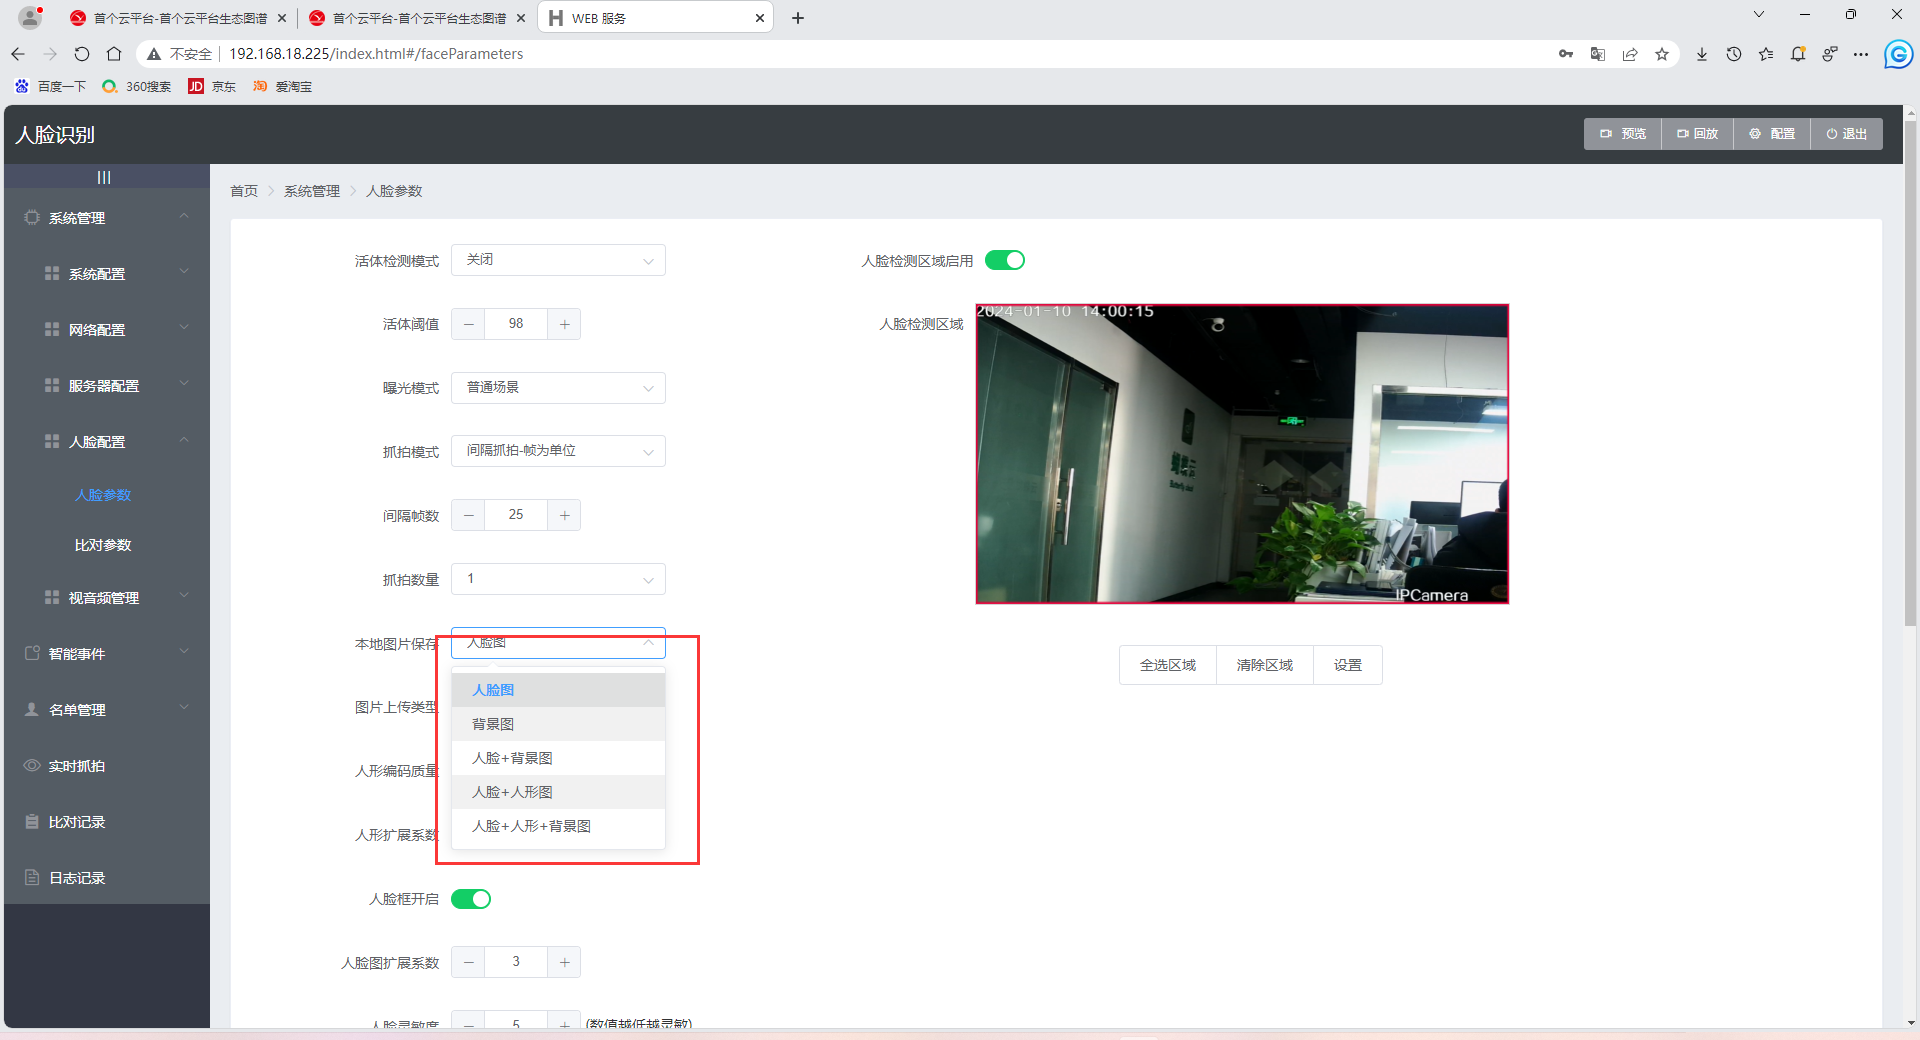Decrease 间隔帧数 with minus button
The height and width of the screenshot is (1040, 1920).
click(x=468, y=515)
